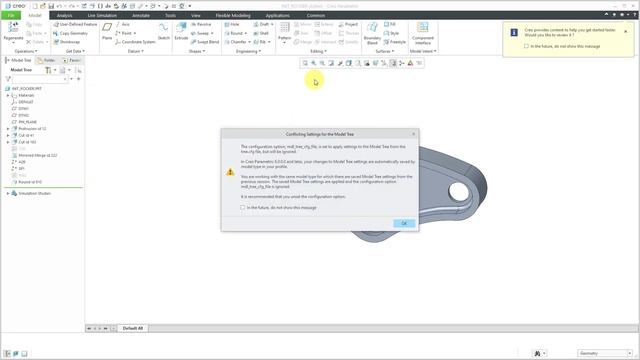Save the model from quick access toolbar
The height and width of the screenshot is (360, 640).
click(51, 6)
